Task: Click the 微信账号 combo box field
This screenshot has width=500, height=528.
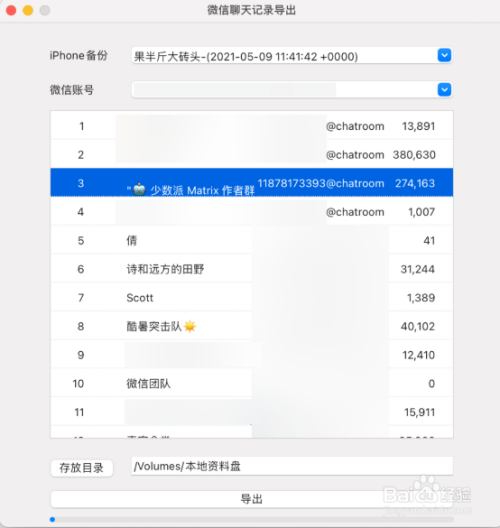Action: click(292, 90)
